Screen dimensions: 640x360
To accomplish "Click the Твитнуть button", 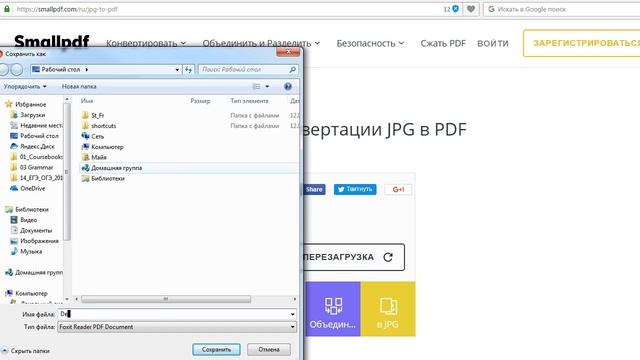I will 355,189.
